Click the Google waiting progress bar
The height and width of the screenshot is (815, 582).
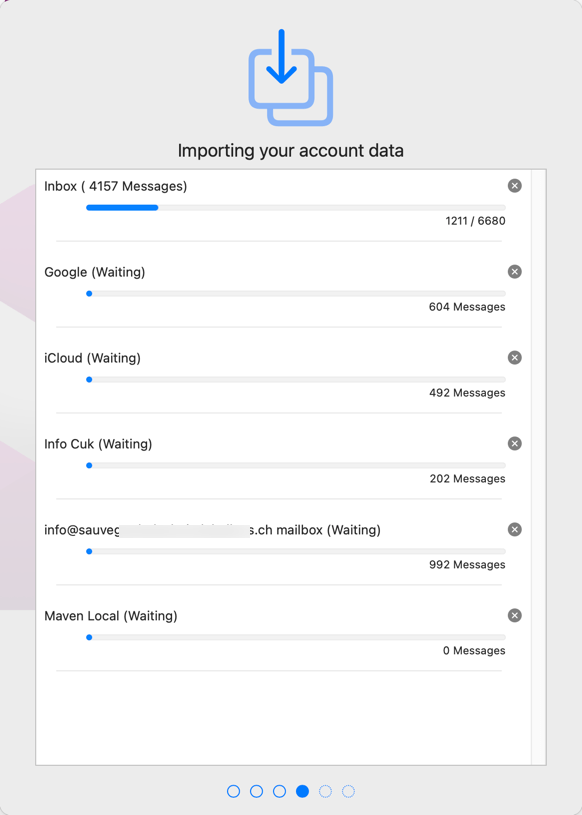[296, 294]
